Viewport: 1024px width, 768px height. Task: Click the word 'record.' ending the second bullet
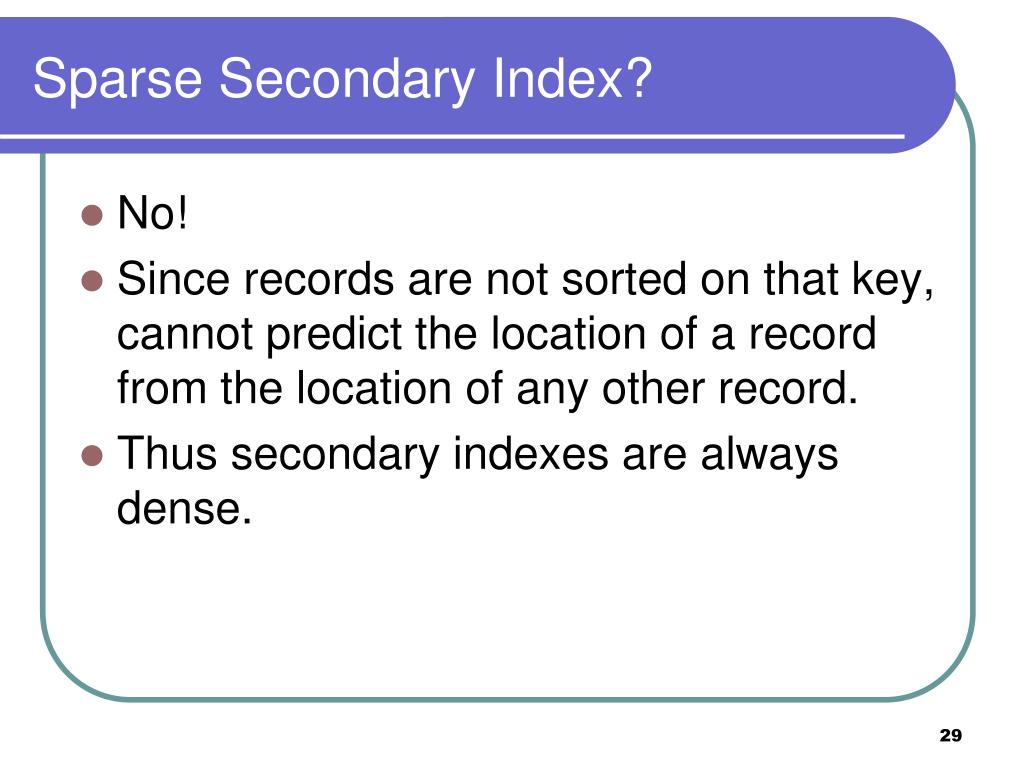788,388
